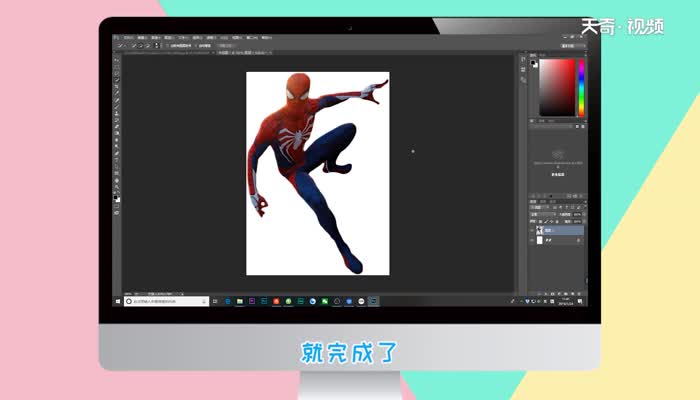Click the lock icon on Background layer
700x400 pixels.
(579, 240)
